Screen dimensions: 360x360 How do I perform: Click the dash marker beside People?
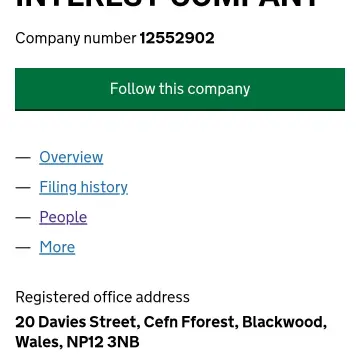[23, 217]
